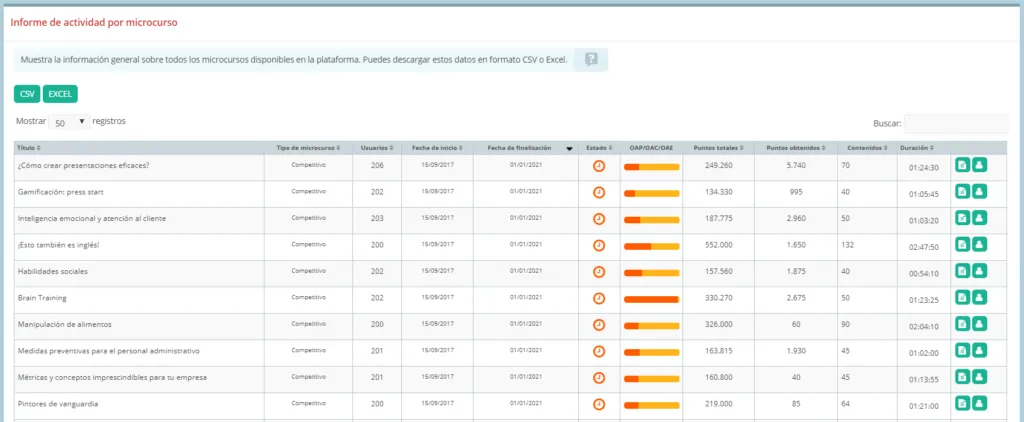Download the report as CSV
This screenshot has height=422, width=1024.
27,94
